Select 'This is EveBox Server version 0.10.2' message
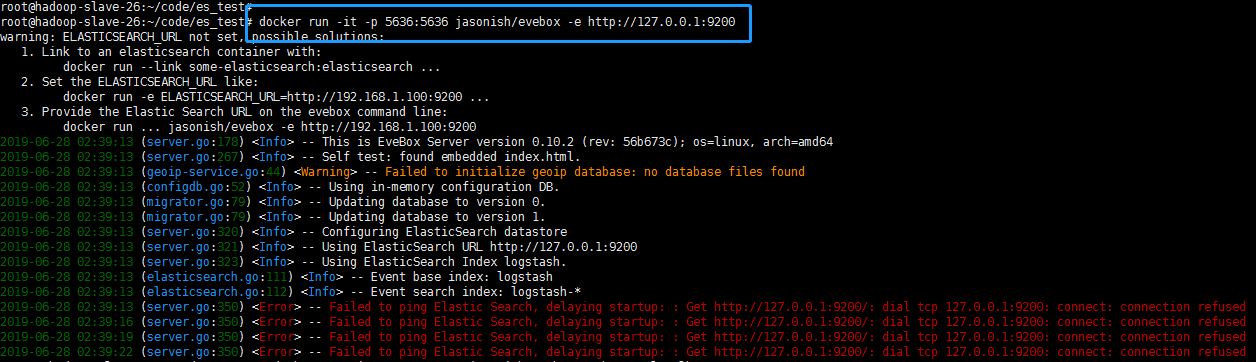The image size is (1256, 362). coord(576,141)
